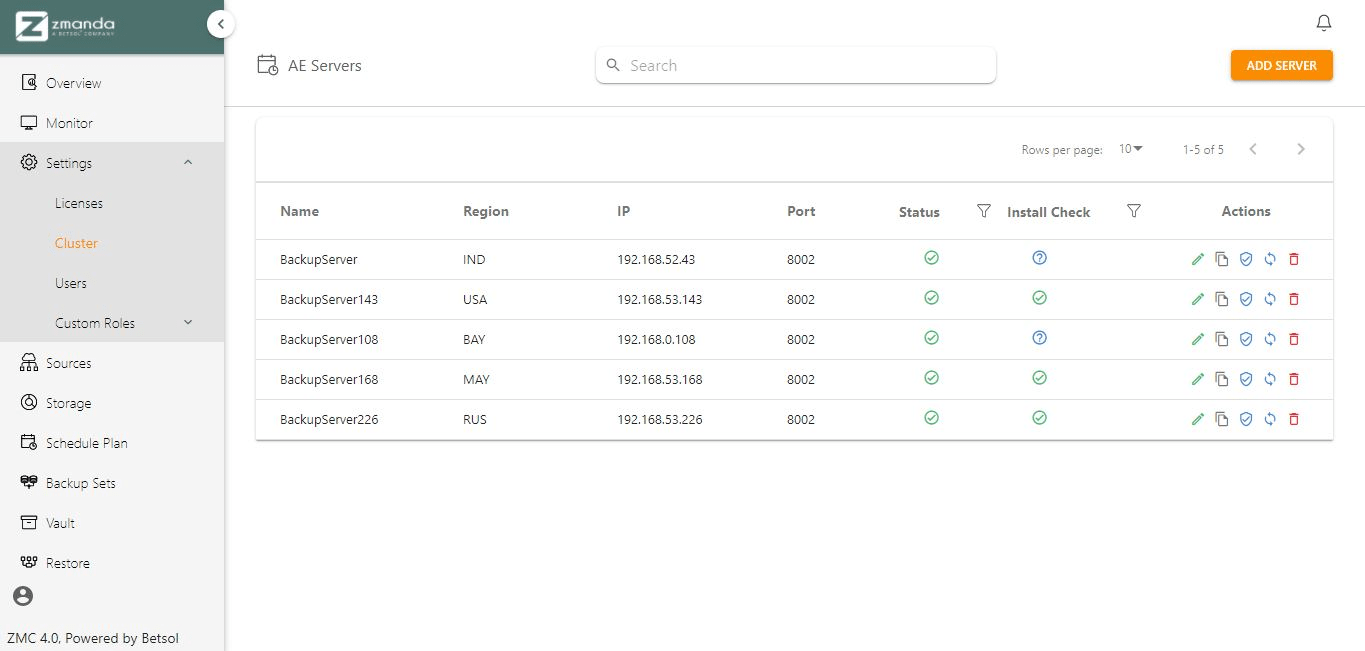Click the ADD SERVER button
Screen dimensions: 1365x651
click(1282, 66)
